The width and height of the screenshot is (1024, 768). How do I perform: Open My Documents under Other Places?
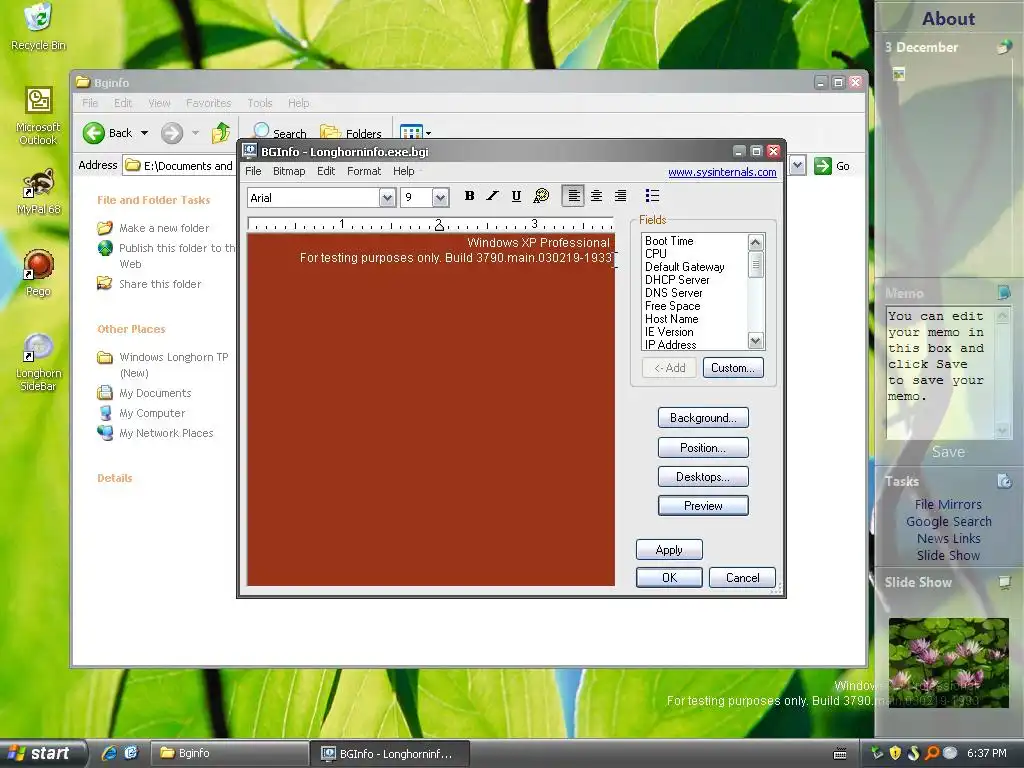click(155, 393)
